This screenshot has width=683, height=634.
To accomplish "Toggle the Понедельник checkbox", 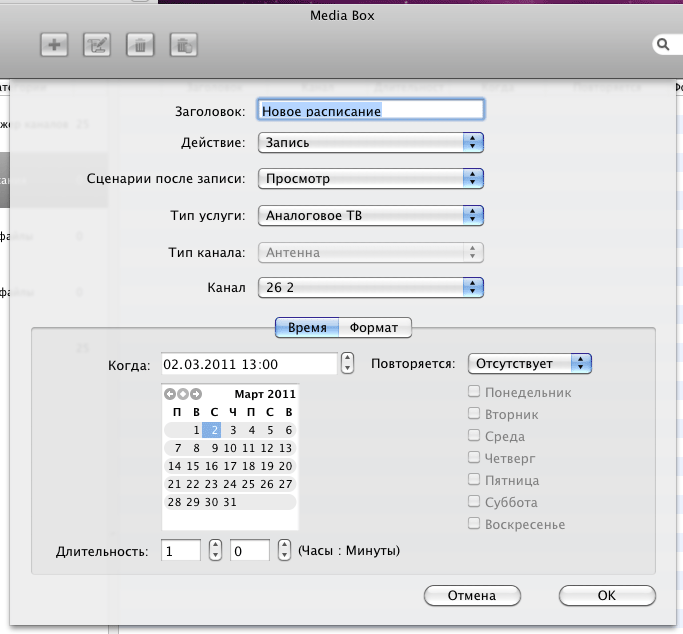I will pyautogui.click(x=475, y=392).
